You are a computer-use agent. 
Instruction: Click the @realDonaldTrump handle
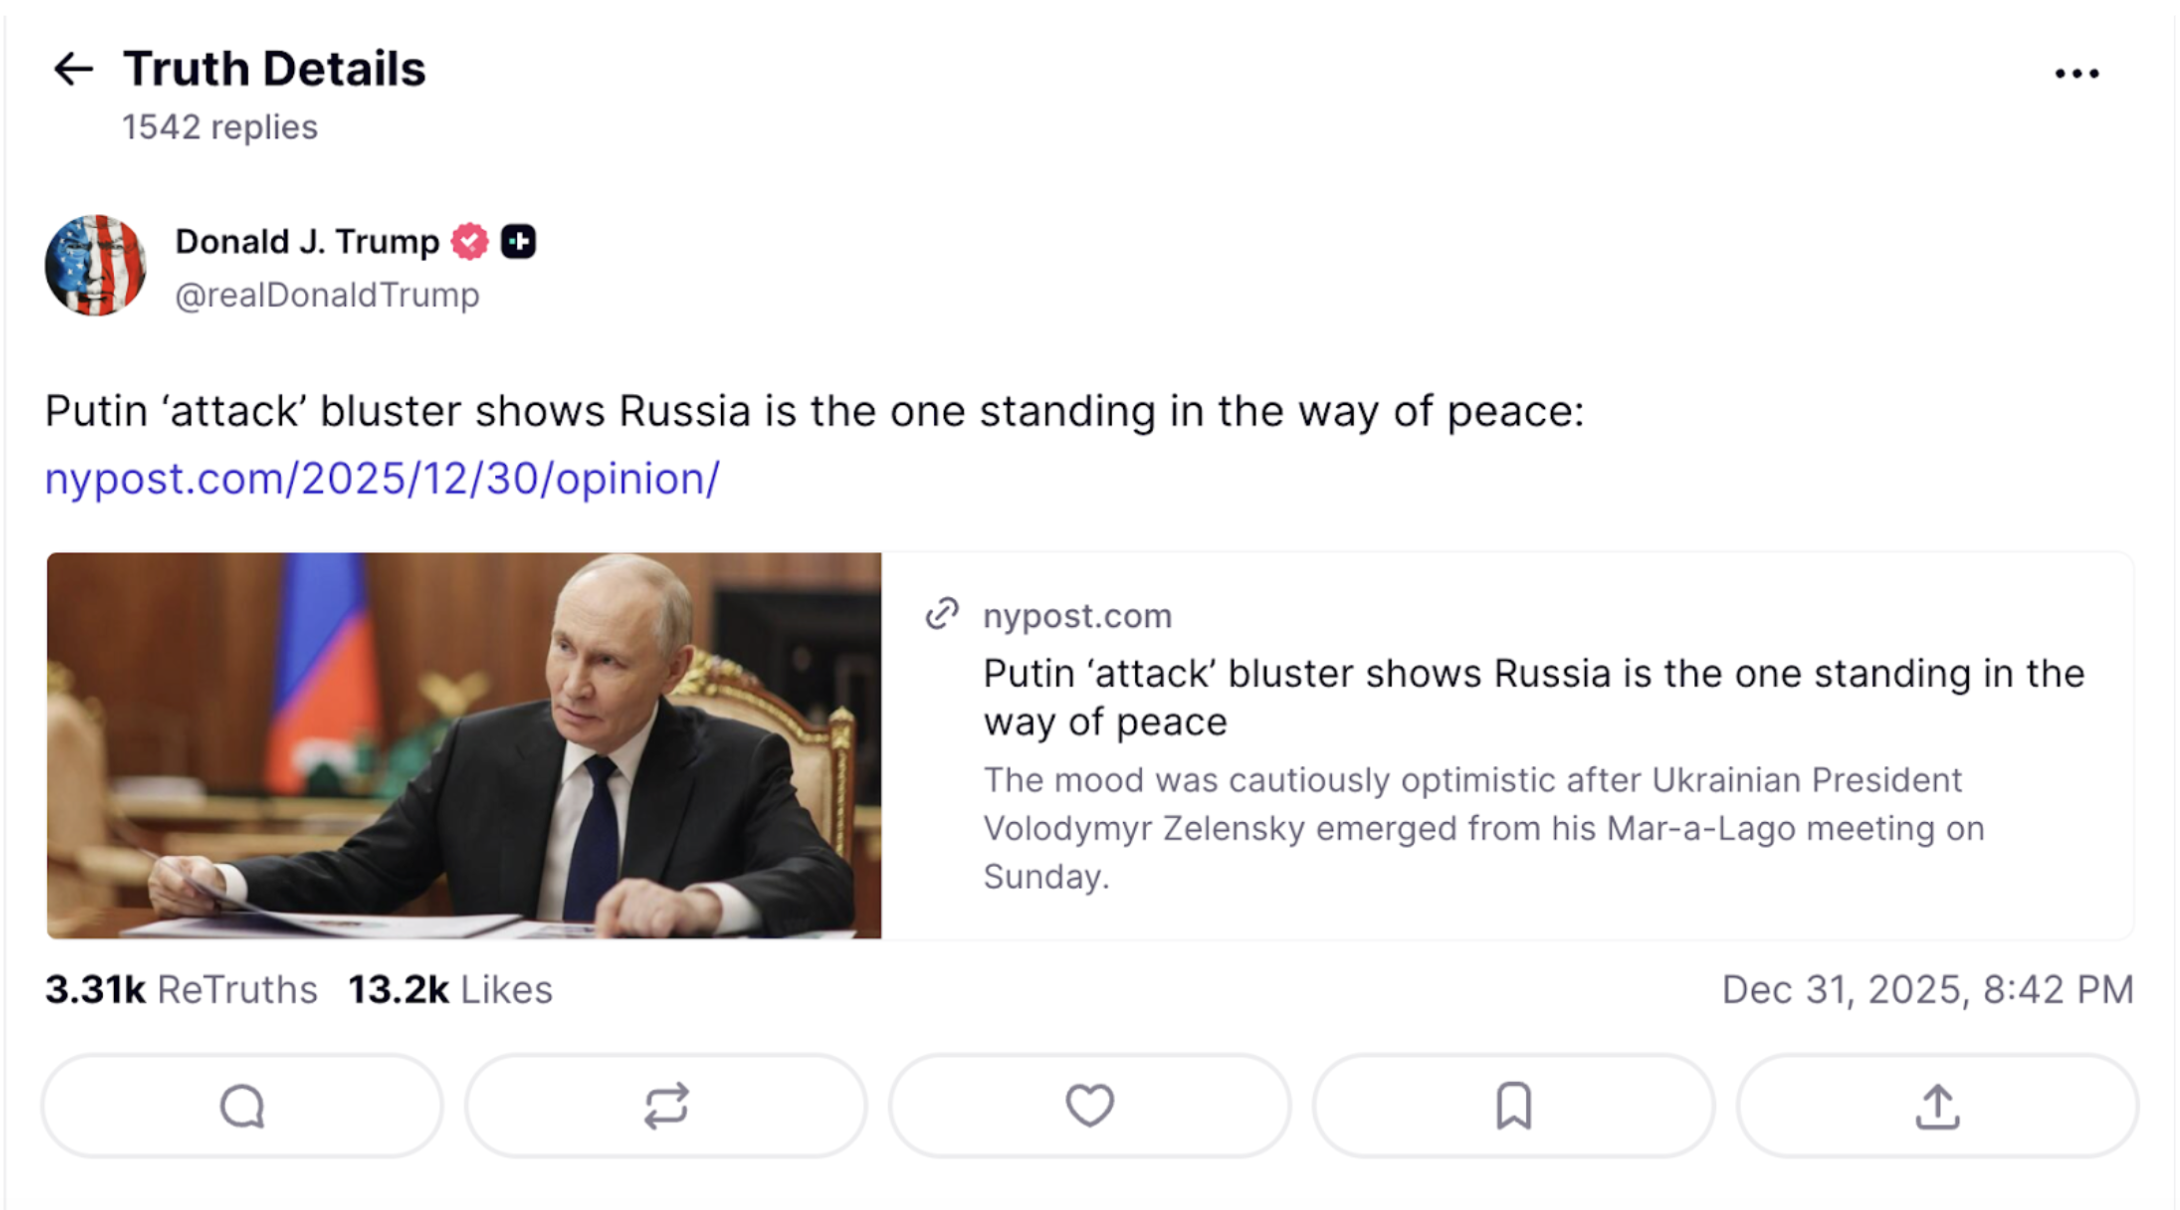coord(327,296)
